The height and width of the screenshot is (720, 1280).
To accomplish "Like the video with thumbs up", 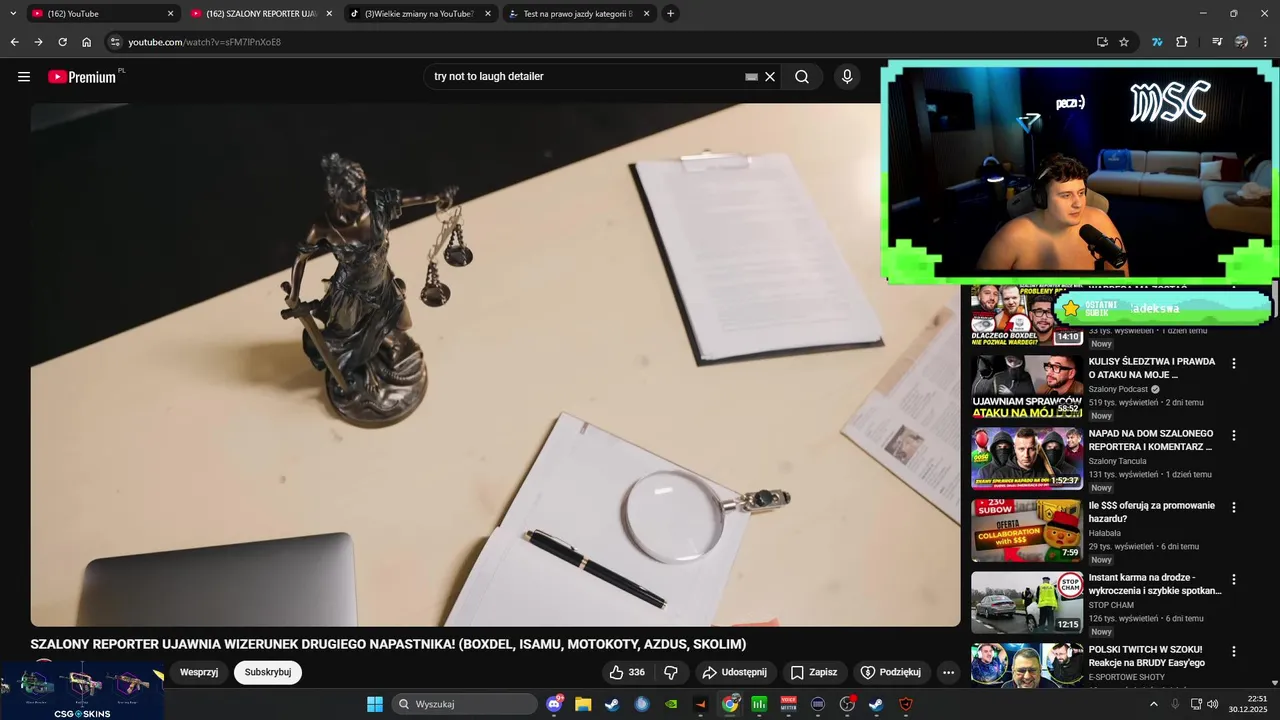I will 627,673.
